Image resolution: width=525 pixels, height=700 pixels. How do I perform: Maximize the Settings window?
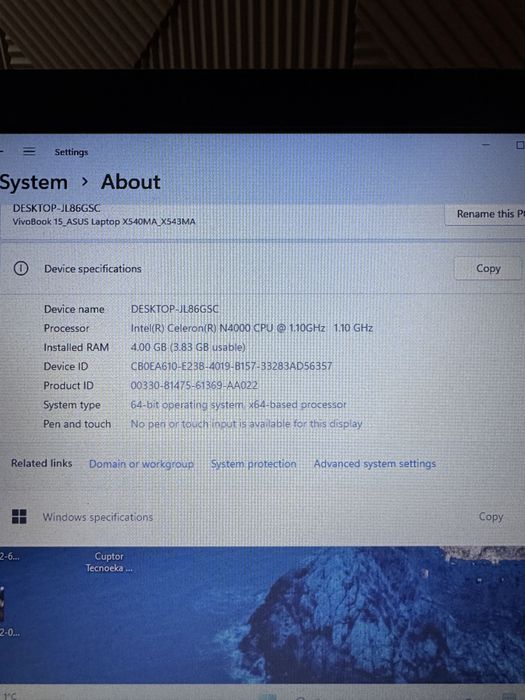pyautogui.click(x=520, y=145)
